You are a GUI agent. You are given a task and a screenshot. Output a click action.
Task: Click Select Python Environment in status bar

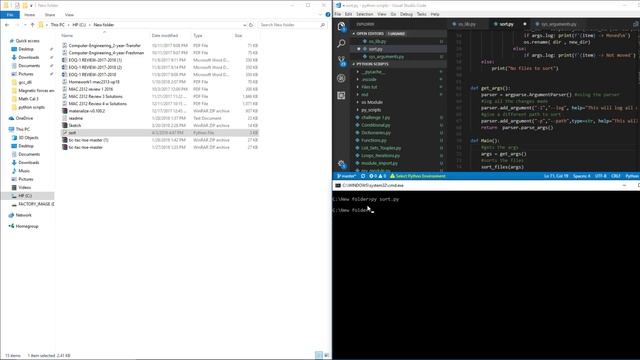[x=418, y=176]
